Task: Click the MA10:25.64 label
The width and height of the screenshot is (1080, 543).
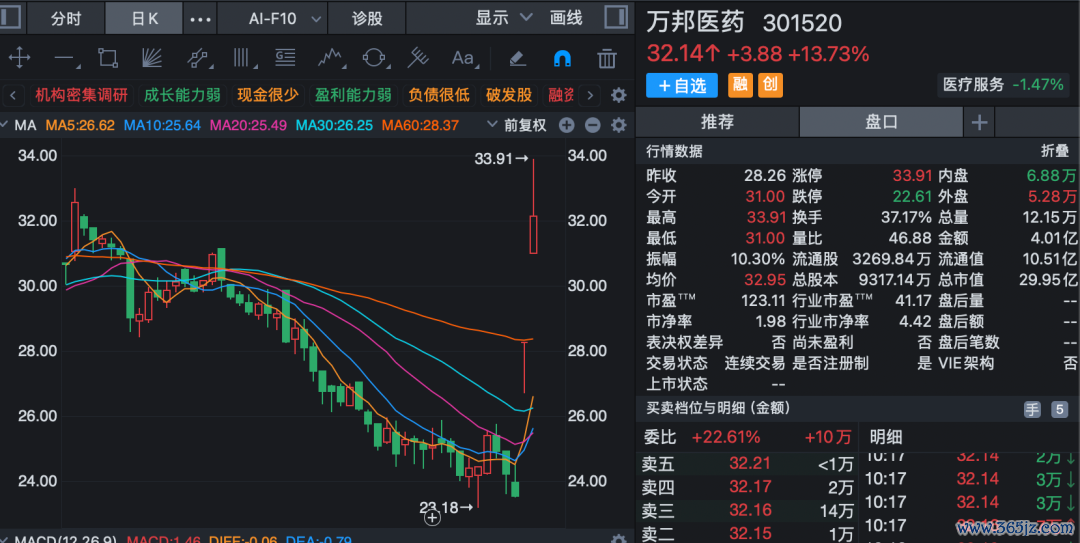Action: pos(162,125)
